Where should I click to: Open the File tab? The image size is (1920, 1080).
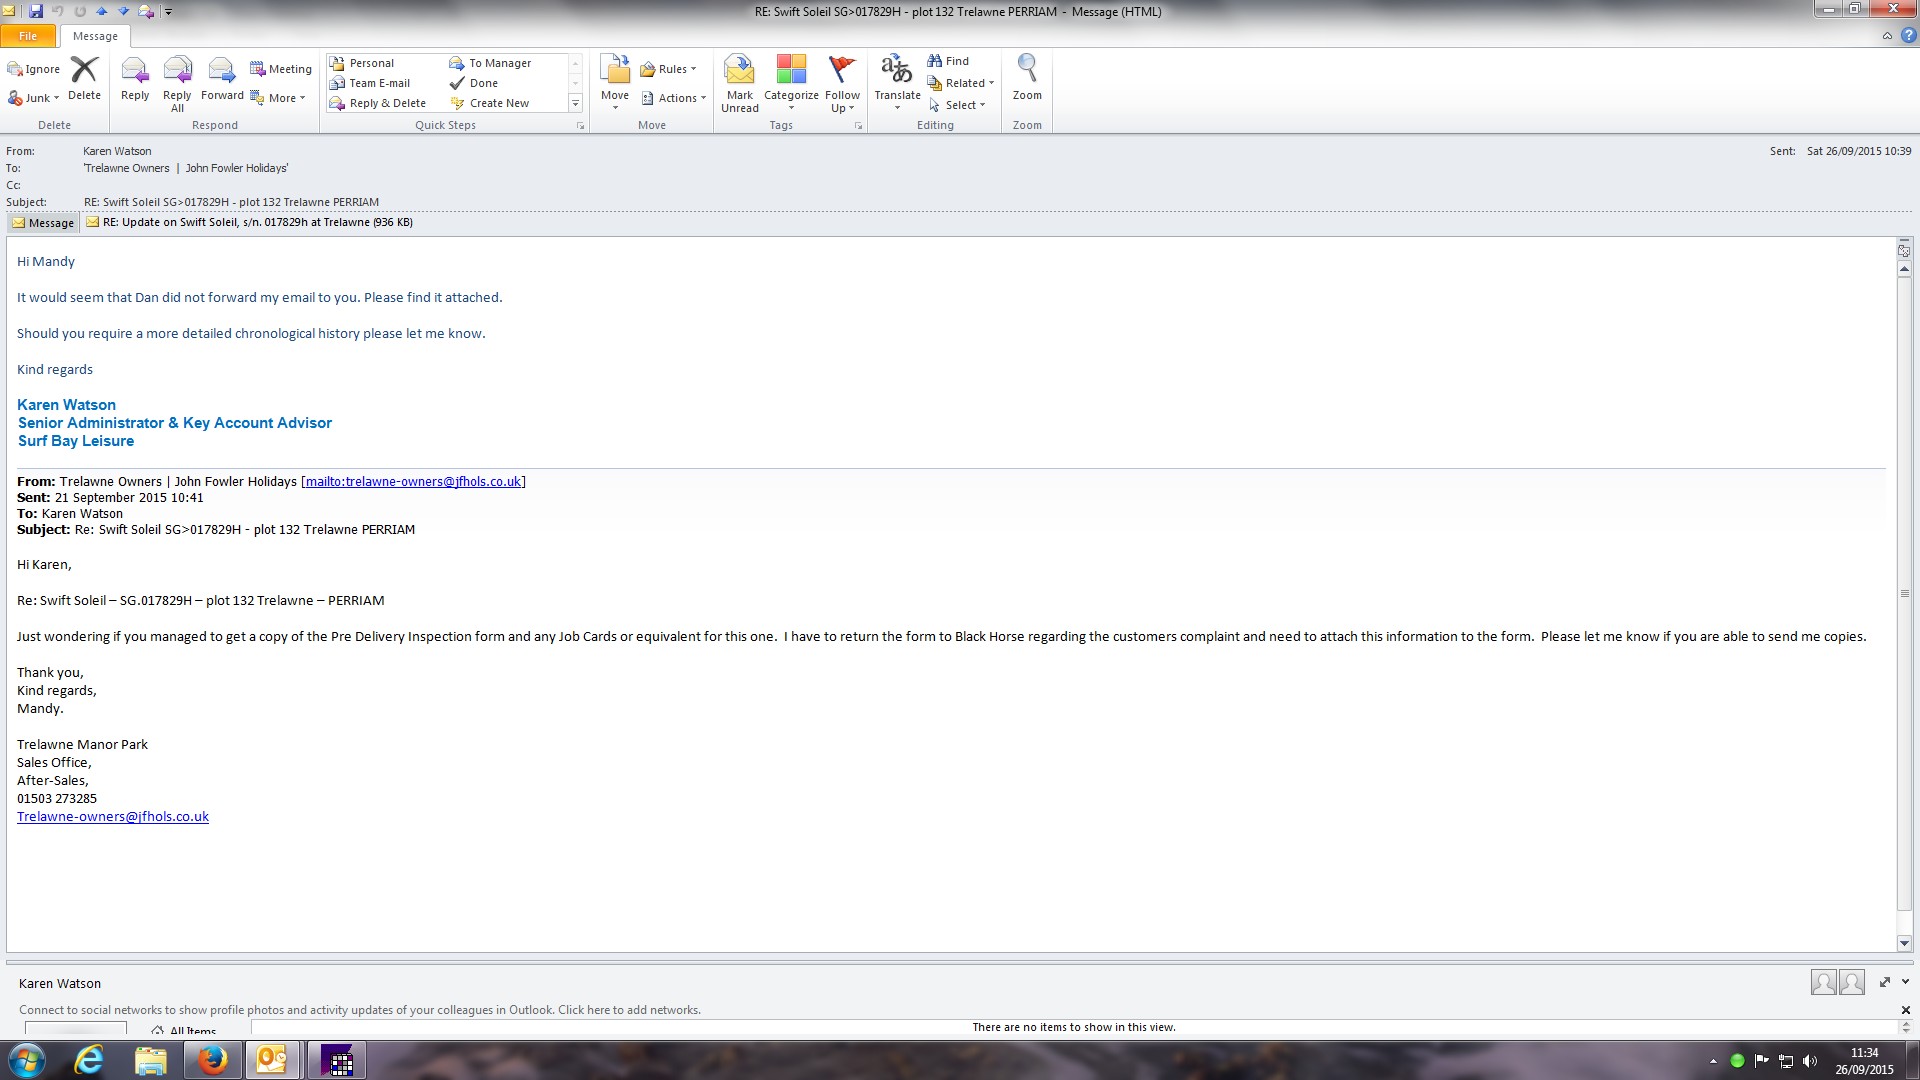[x=28, y=36]
